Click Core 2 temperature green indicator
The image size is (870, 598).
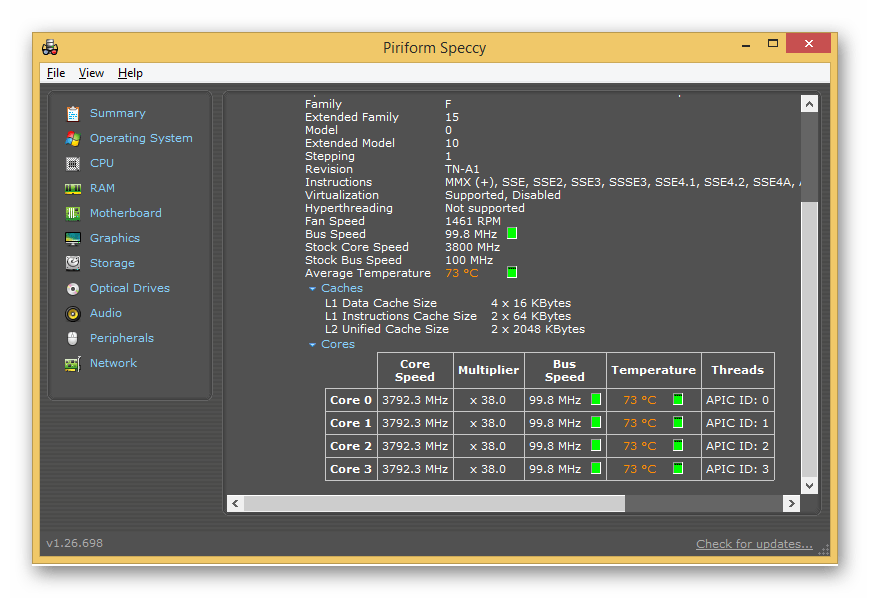click(x=678, y=445)
